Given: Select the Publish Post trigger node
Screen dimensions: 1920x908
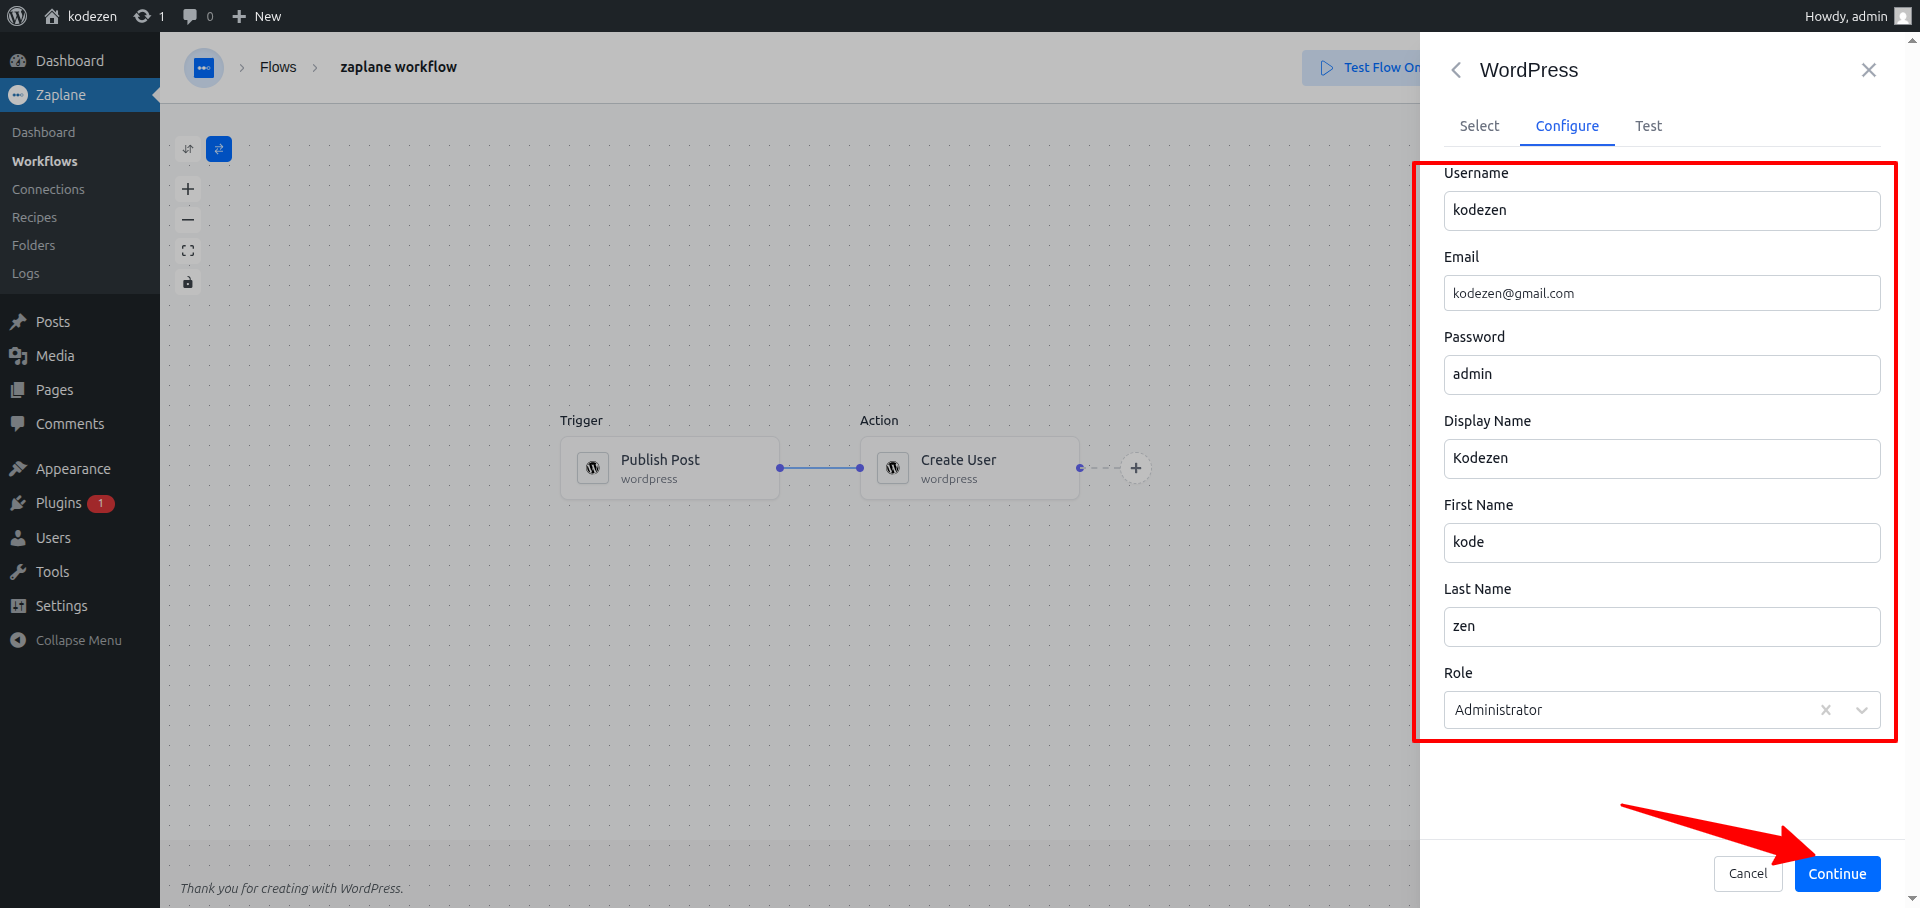Looking at the screenshot, I should [x=670, y=468].
